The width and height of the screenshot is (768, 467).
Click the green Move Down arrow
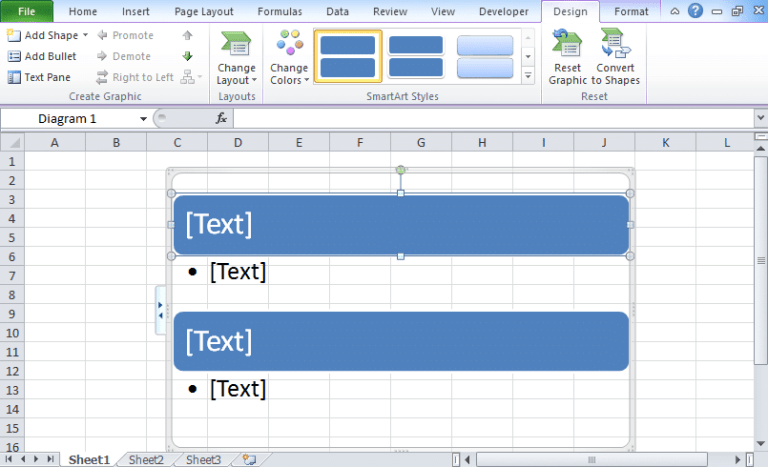point(188,56)
